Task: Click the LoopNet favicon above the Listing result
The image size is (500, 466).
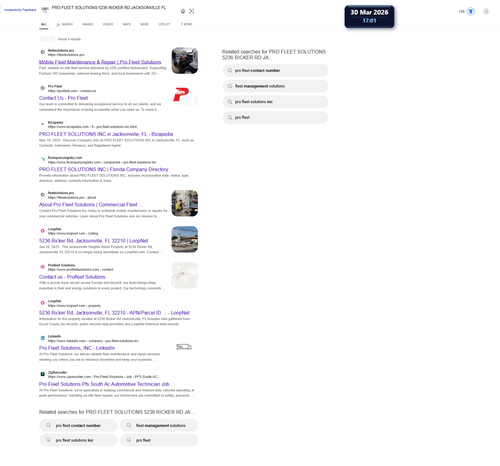Action: 42,231
